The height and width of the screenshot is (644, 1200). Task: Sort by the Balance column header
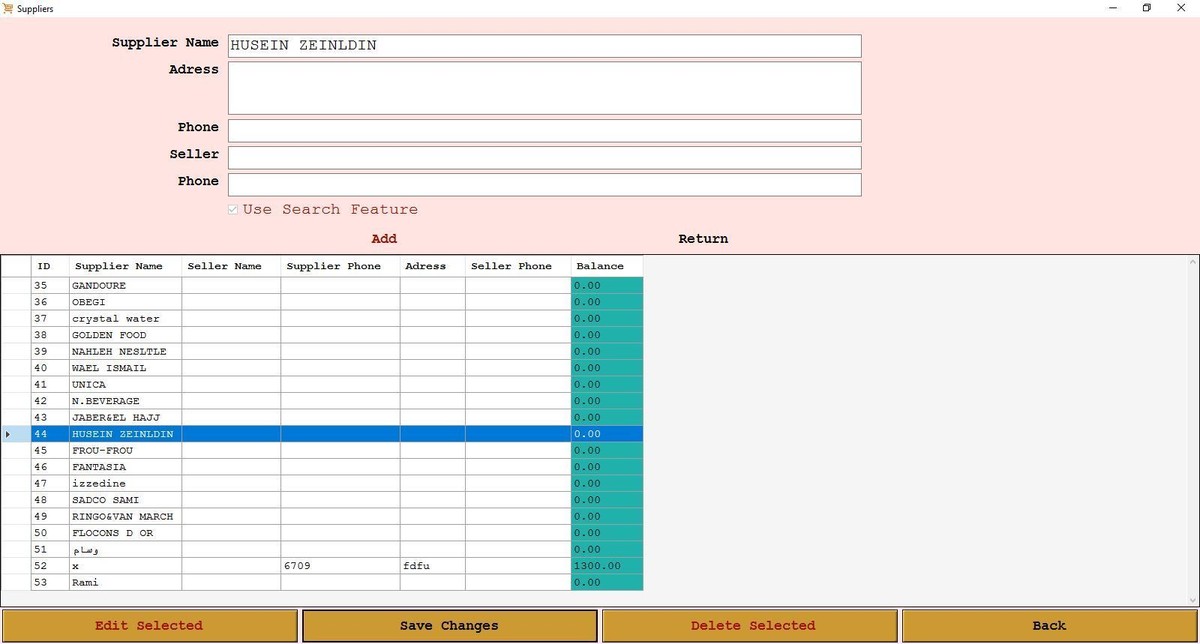(606, 266)
